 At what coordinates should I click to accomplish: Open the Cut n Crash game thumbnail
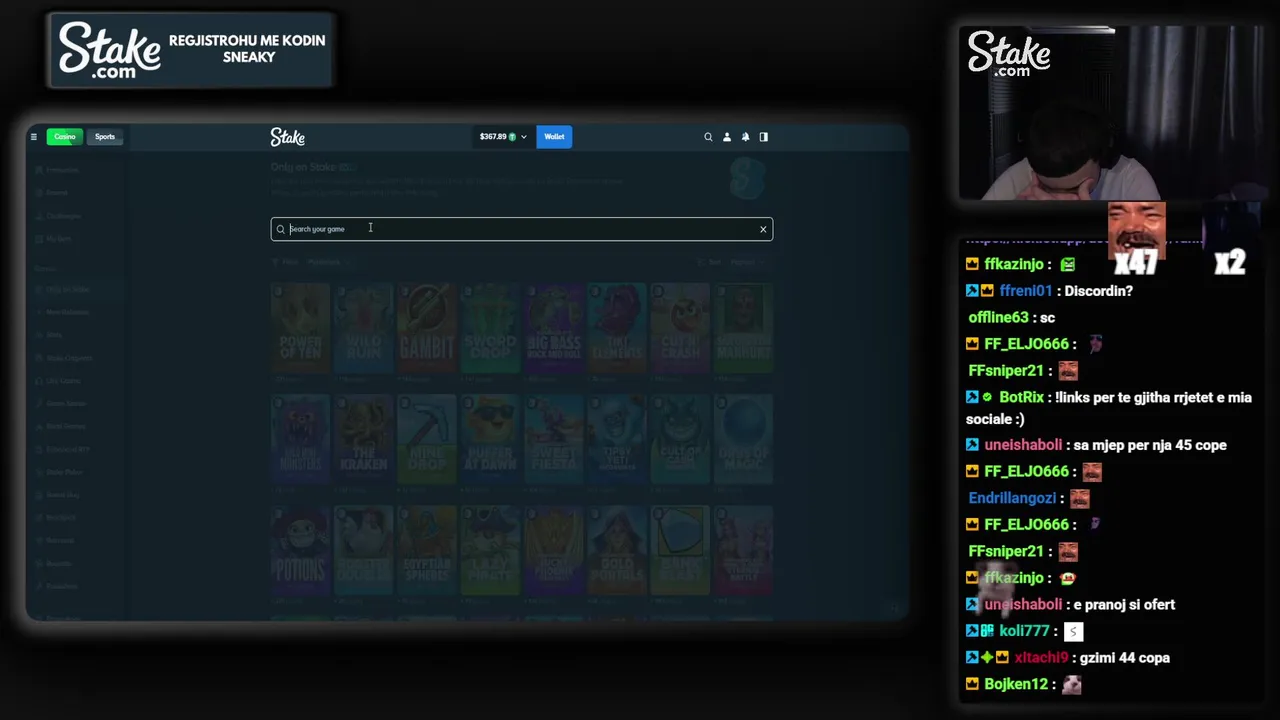point(680,328)
